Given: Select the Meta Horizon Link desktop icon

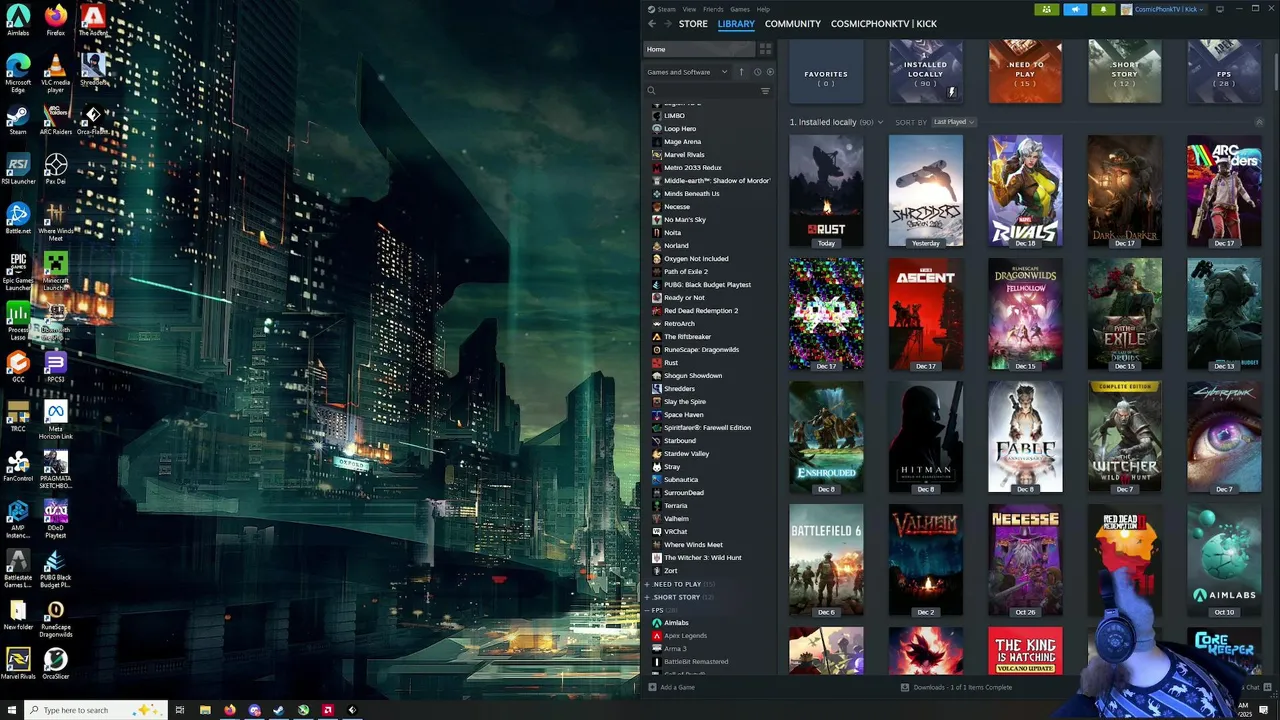Looking at the screenshot, I should point(56,421).
